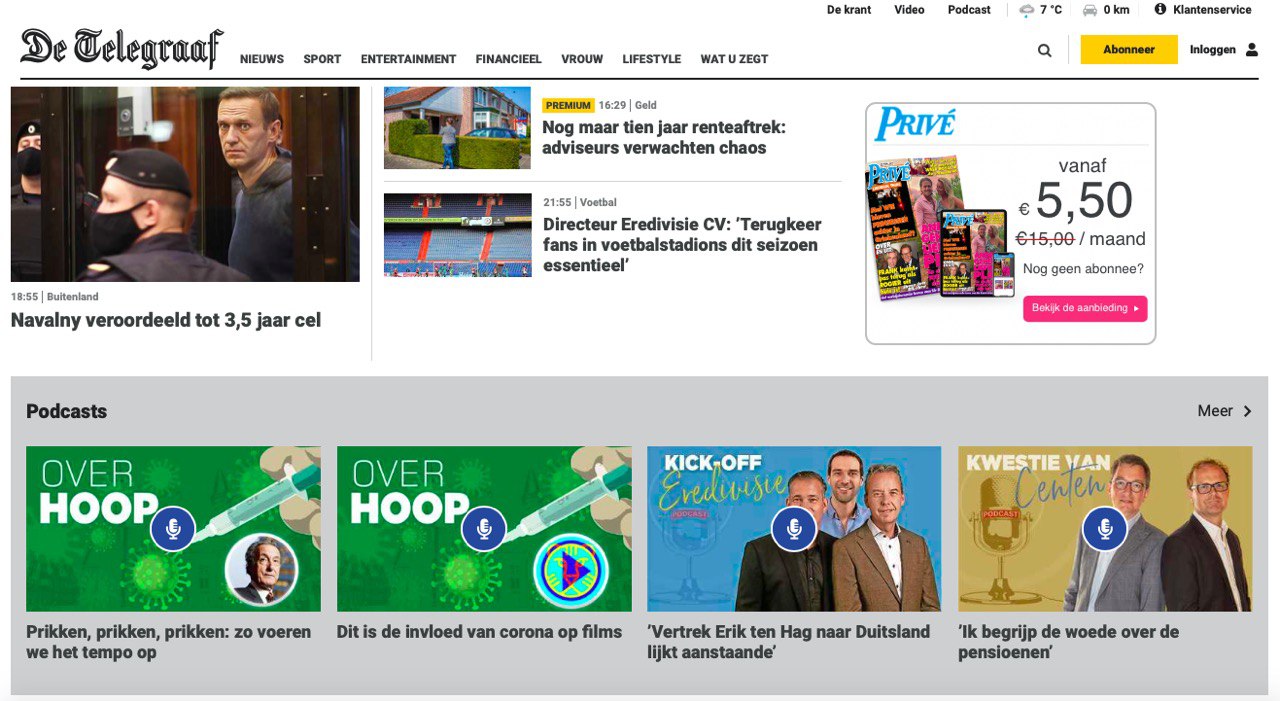Screen dimensions: 1280x701
Task: Click the Podcasts section heading
Action: (x=66, y=412)
